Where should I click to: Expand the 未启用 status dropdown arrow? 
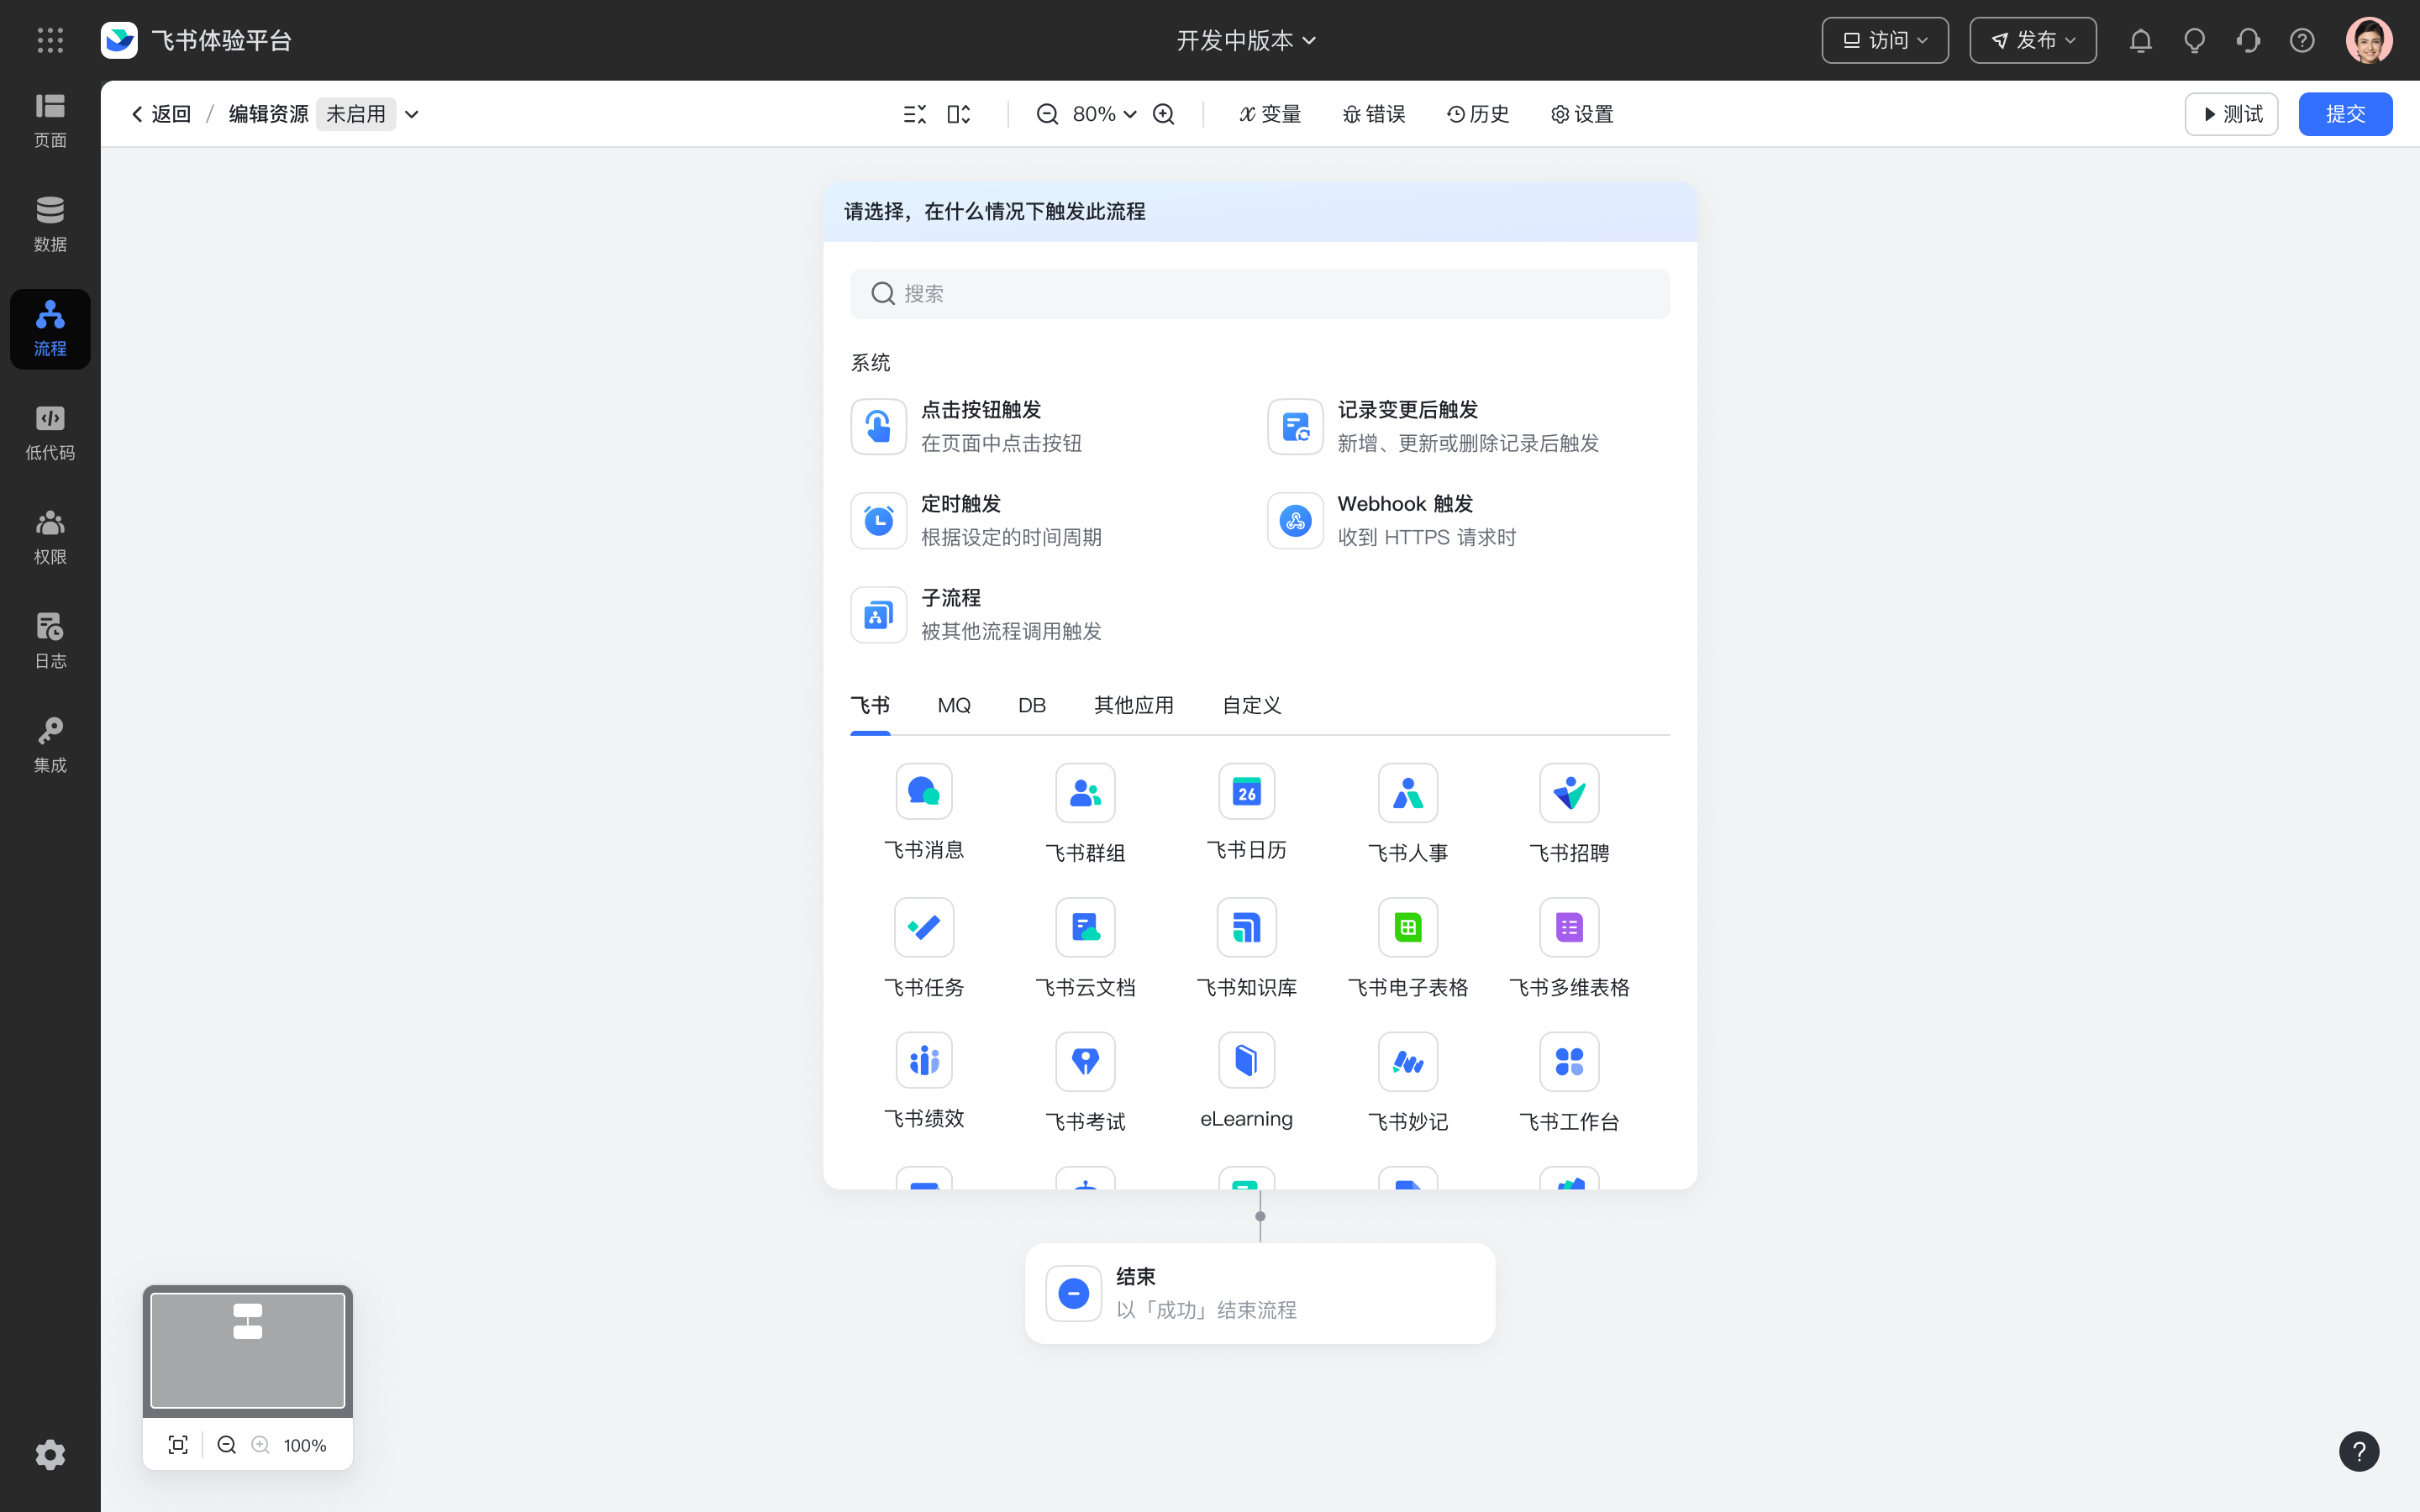411,114
